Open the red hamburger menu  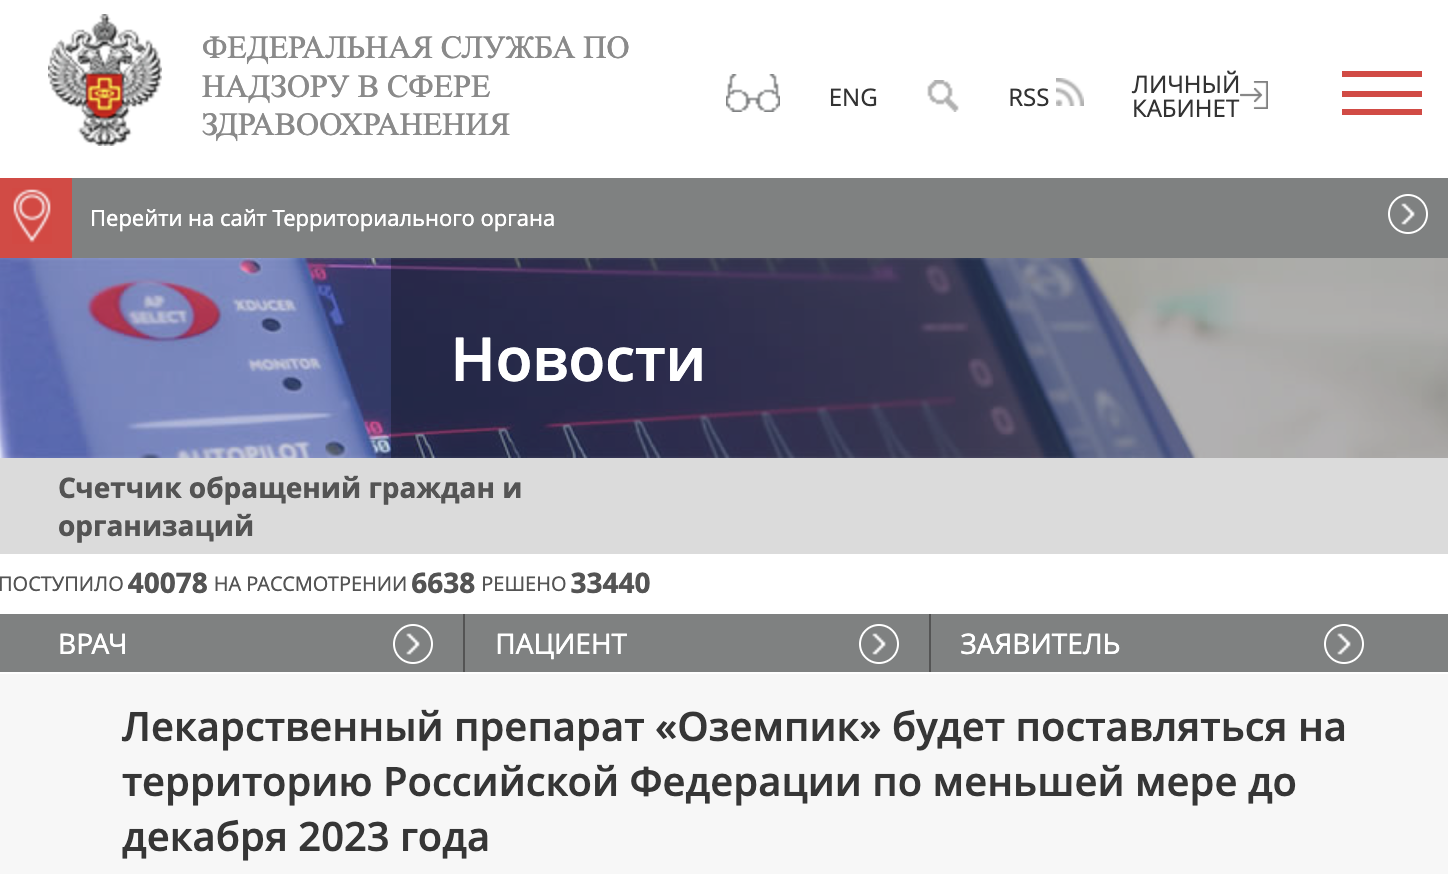1382,93
